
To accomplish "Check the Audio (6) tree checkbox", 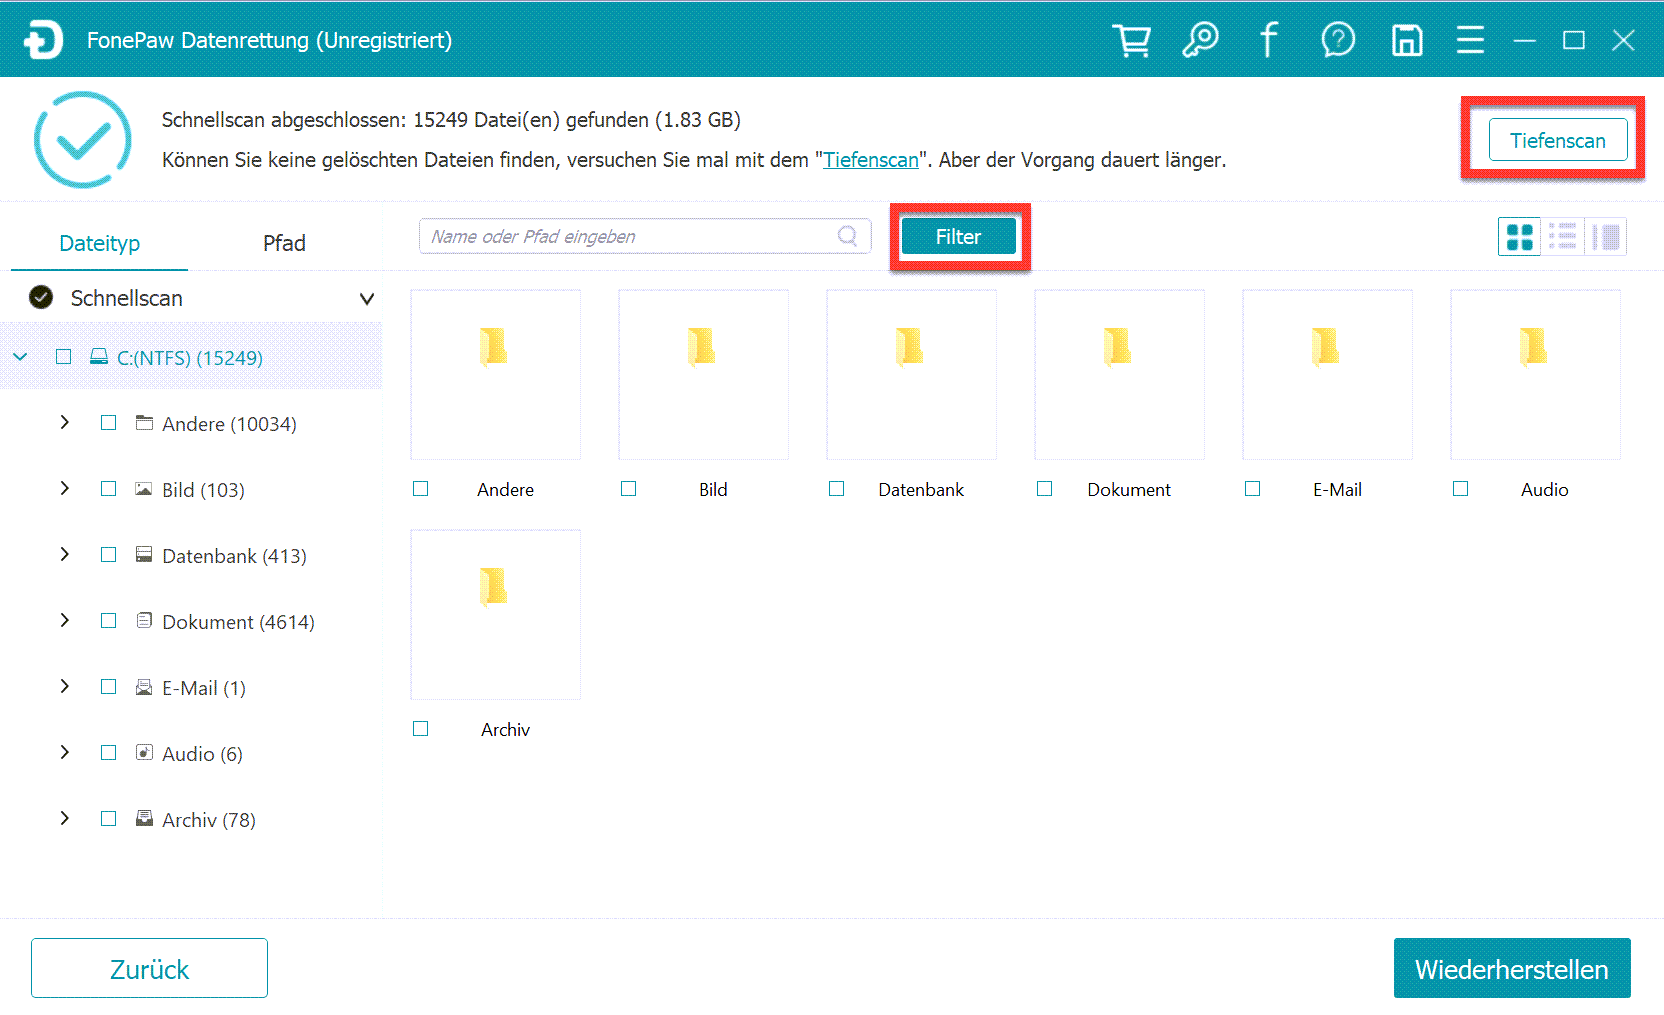I will (x=109, y=753).
